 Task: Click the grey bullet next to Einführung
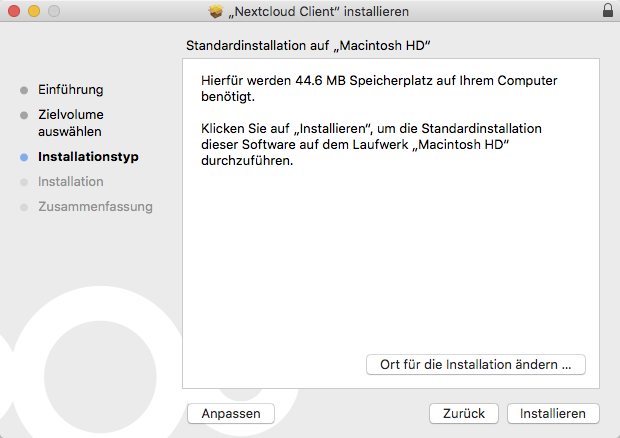click(24, 91)
